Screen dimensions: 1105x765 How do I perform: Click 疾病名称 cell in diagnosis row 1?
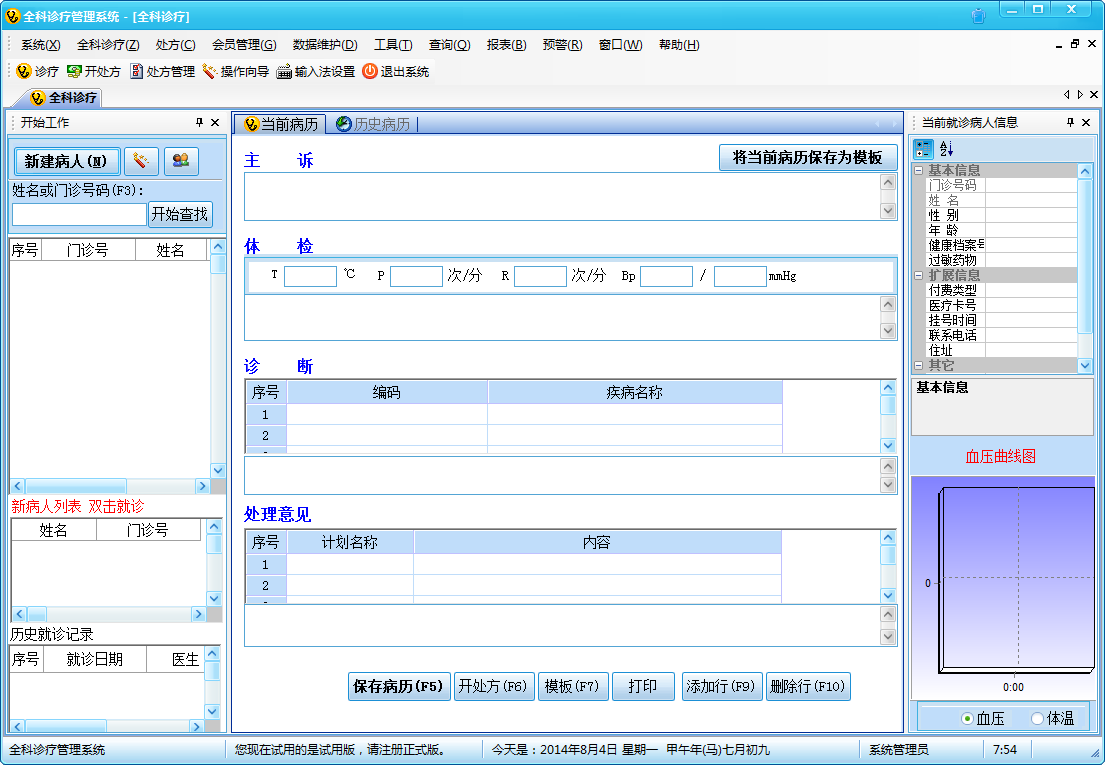coord(635,414)
